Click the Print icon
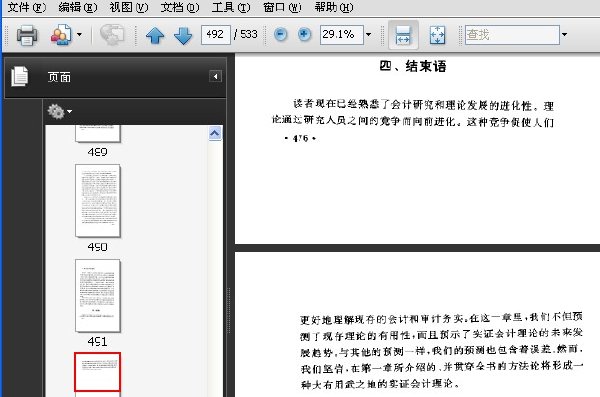The height and width of the screenshot is (397, 600). (x=27, y=35)
